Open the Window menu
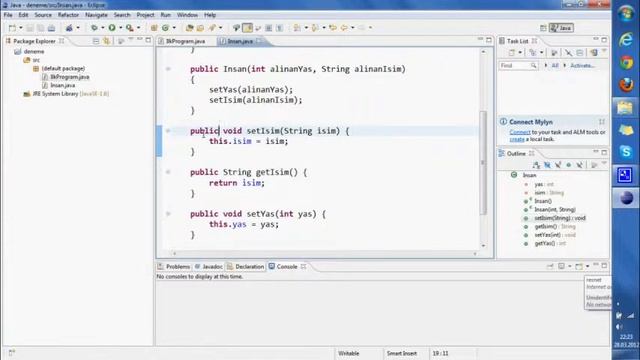 [187, 15]
